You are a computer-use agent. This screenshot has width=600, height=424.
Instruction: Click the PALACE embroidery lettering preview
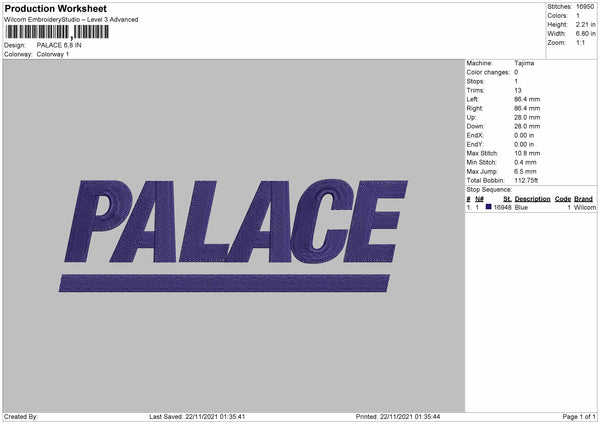(x=236, y=221)
